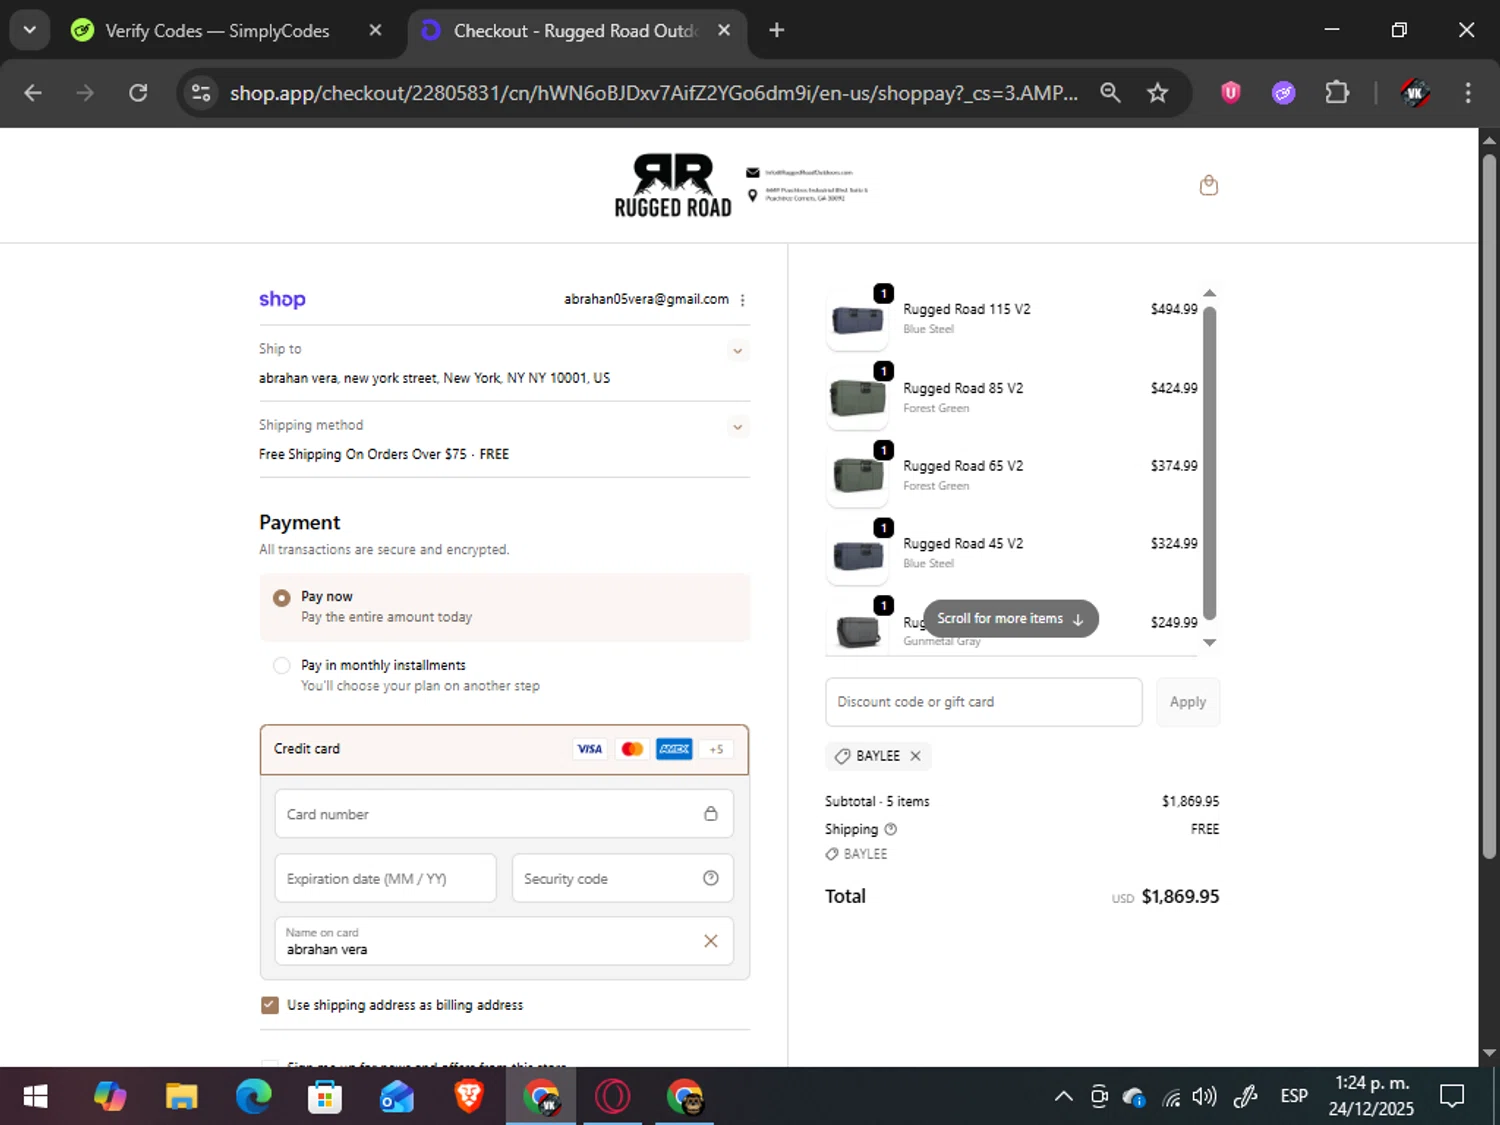
Task: Open the browser profile avatar
Action: point(1414,93)
